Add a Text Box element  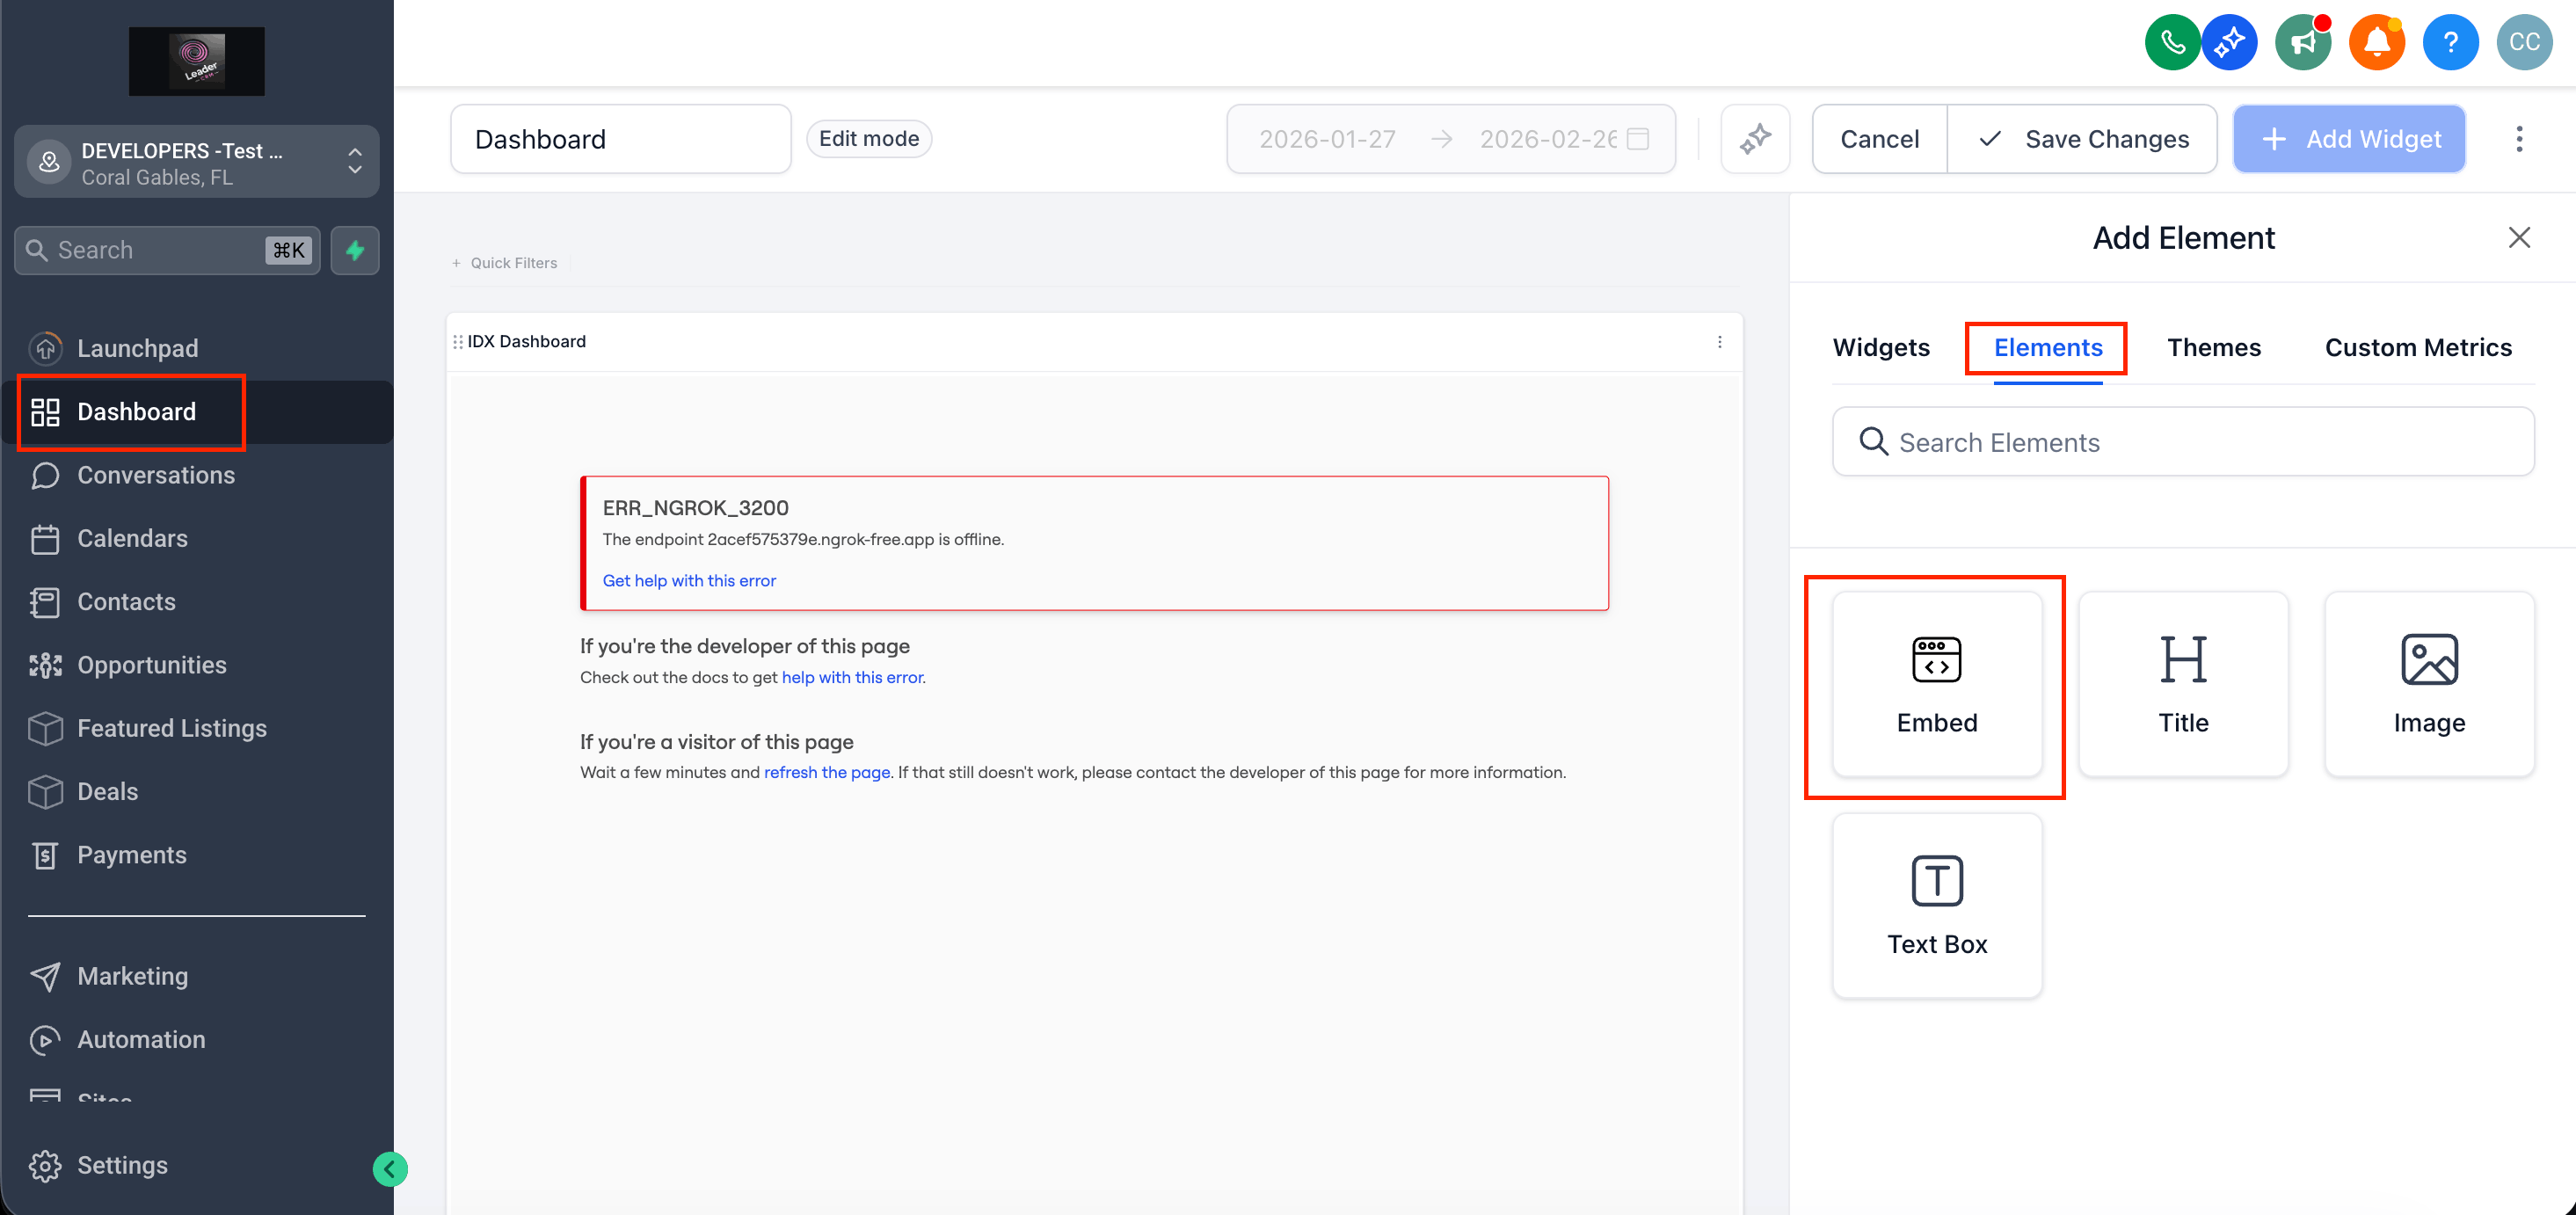[1936, 905]
